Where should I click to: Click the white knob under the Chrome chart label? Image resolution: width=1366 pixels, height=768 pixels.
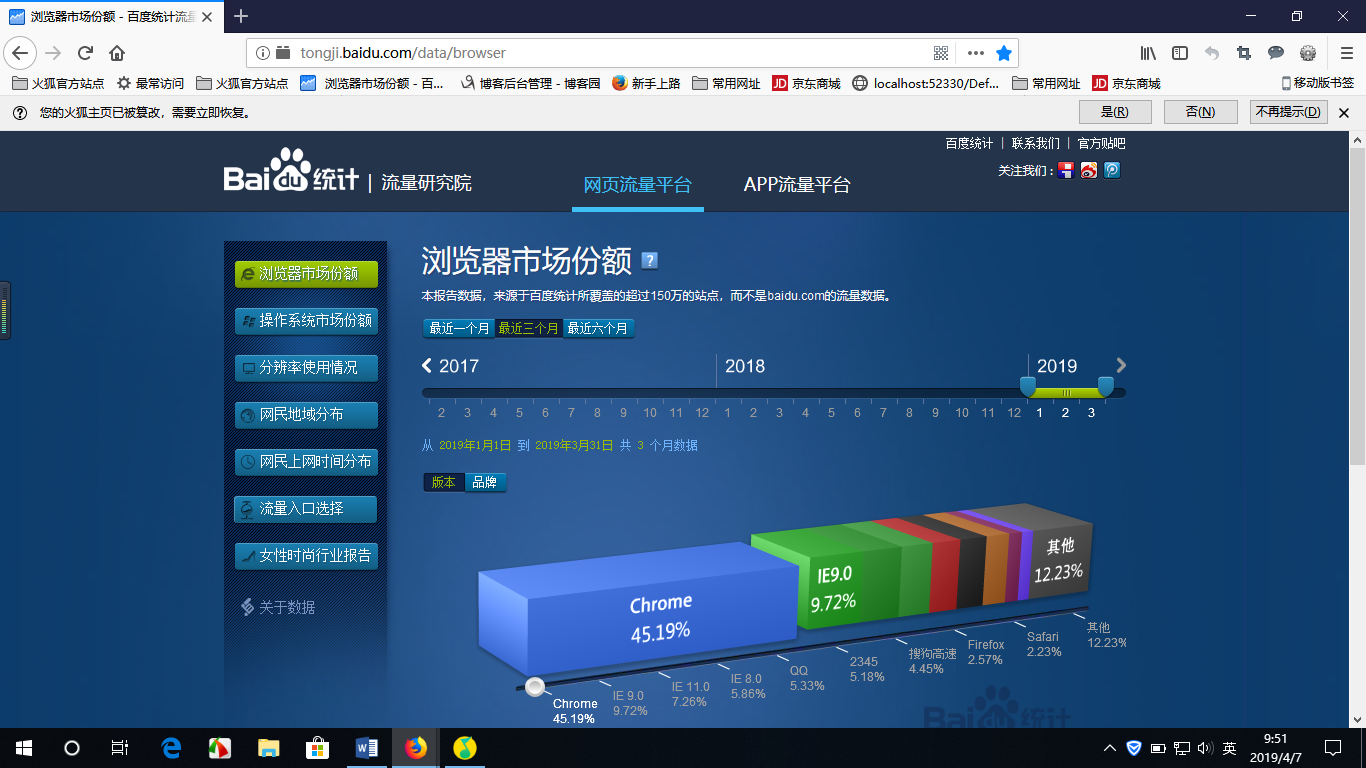click(x=535, y=686)
